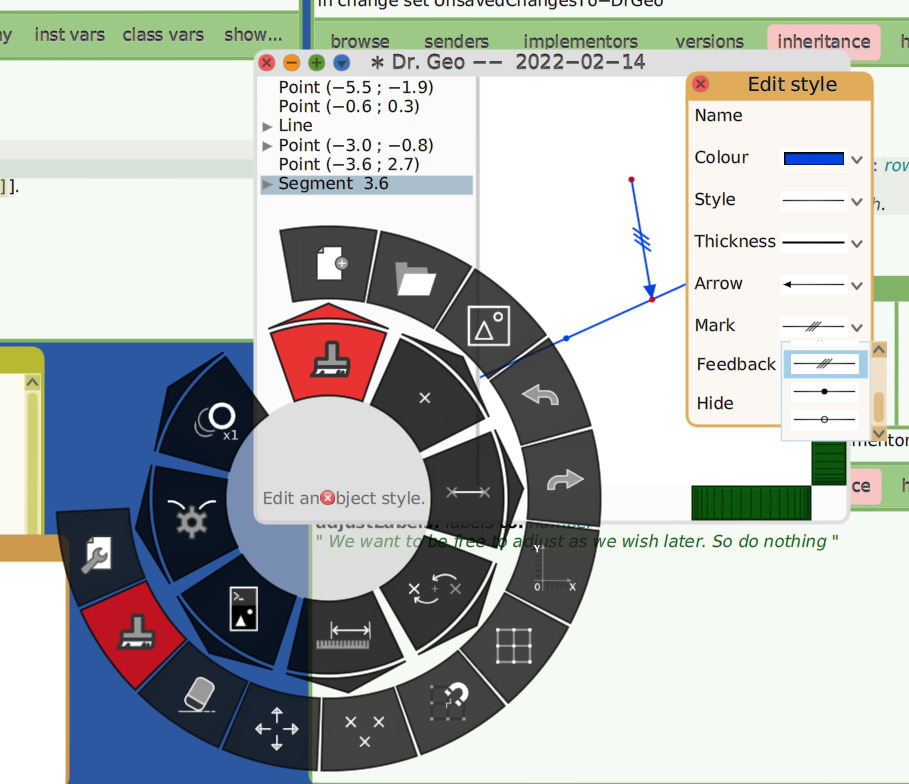This screenshot has height=784, width=909.
Task: Choose the triple-slash mark option
Action: coord(824,364)
